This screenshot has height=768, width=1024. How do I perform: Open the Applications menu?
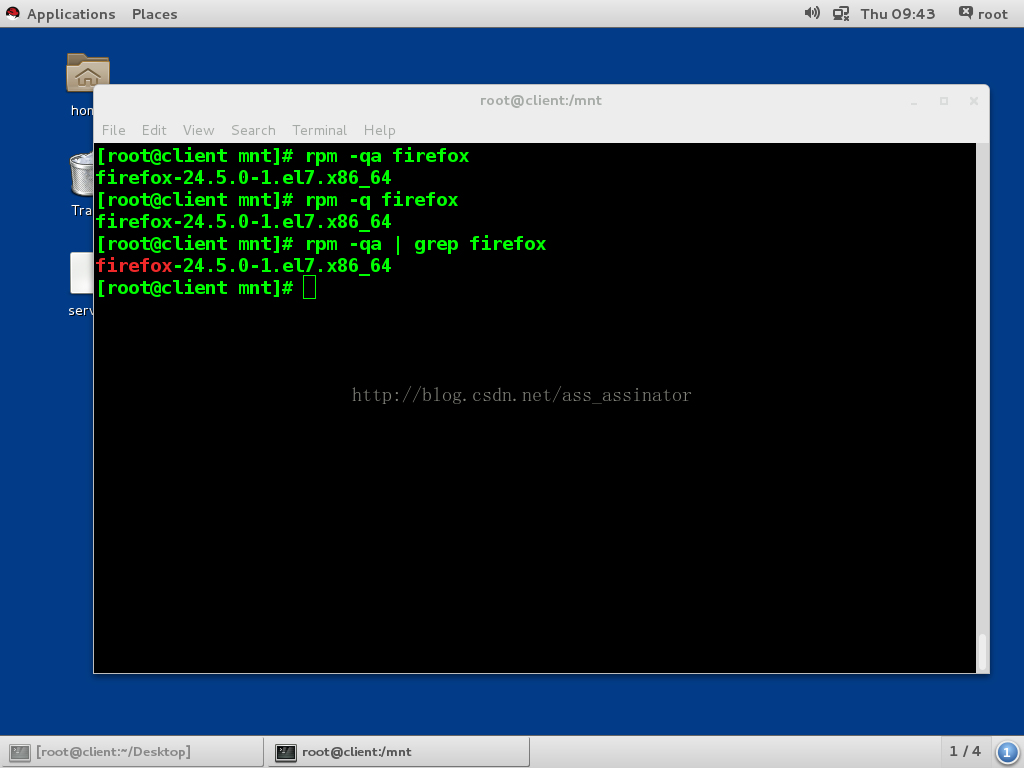coord(71,14)
